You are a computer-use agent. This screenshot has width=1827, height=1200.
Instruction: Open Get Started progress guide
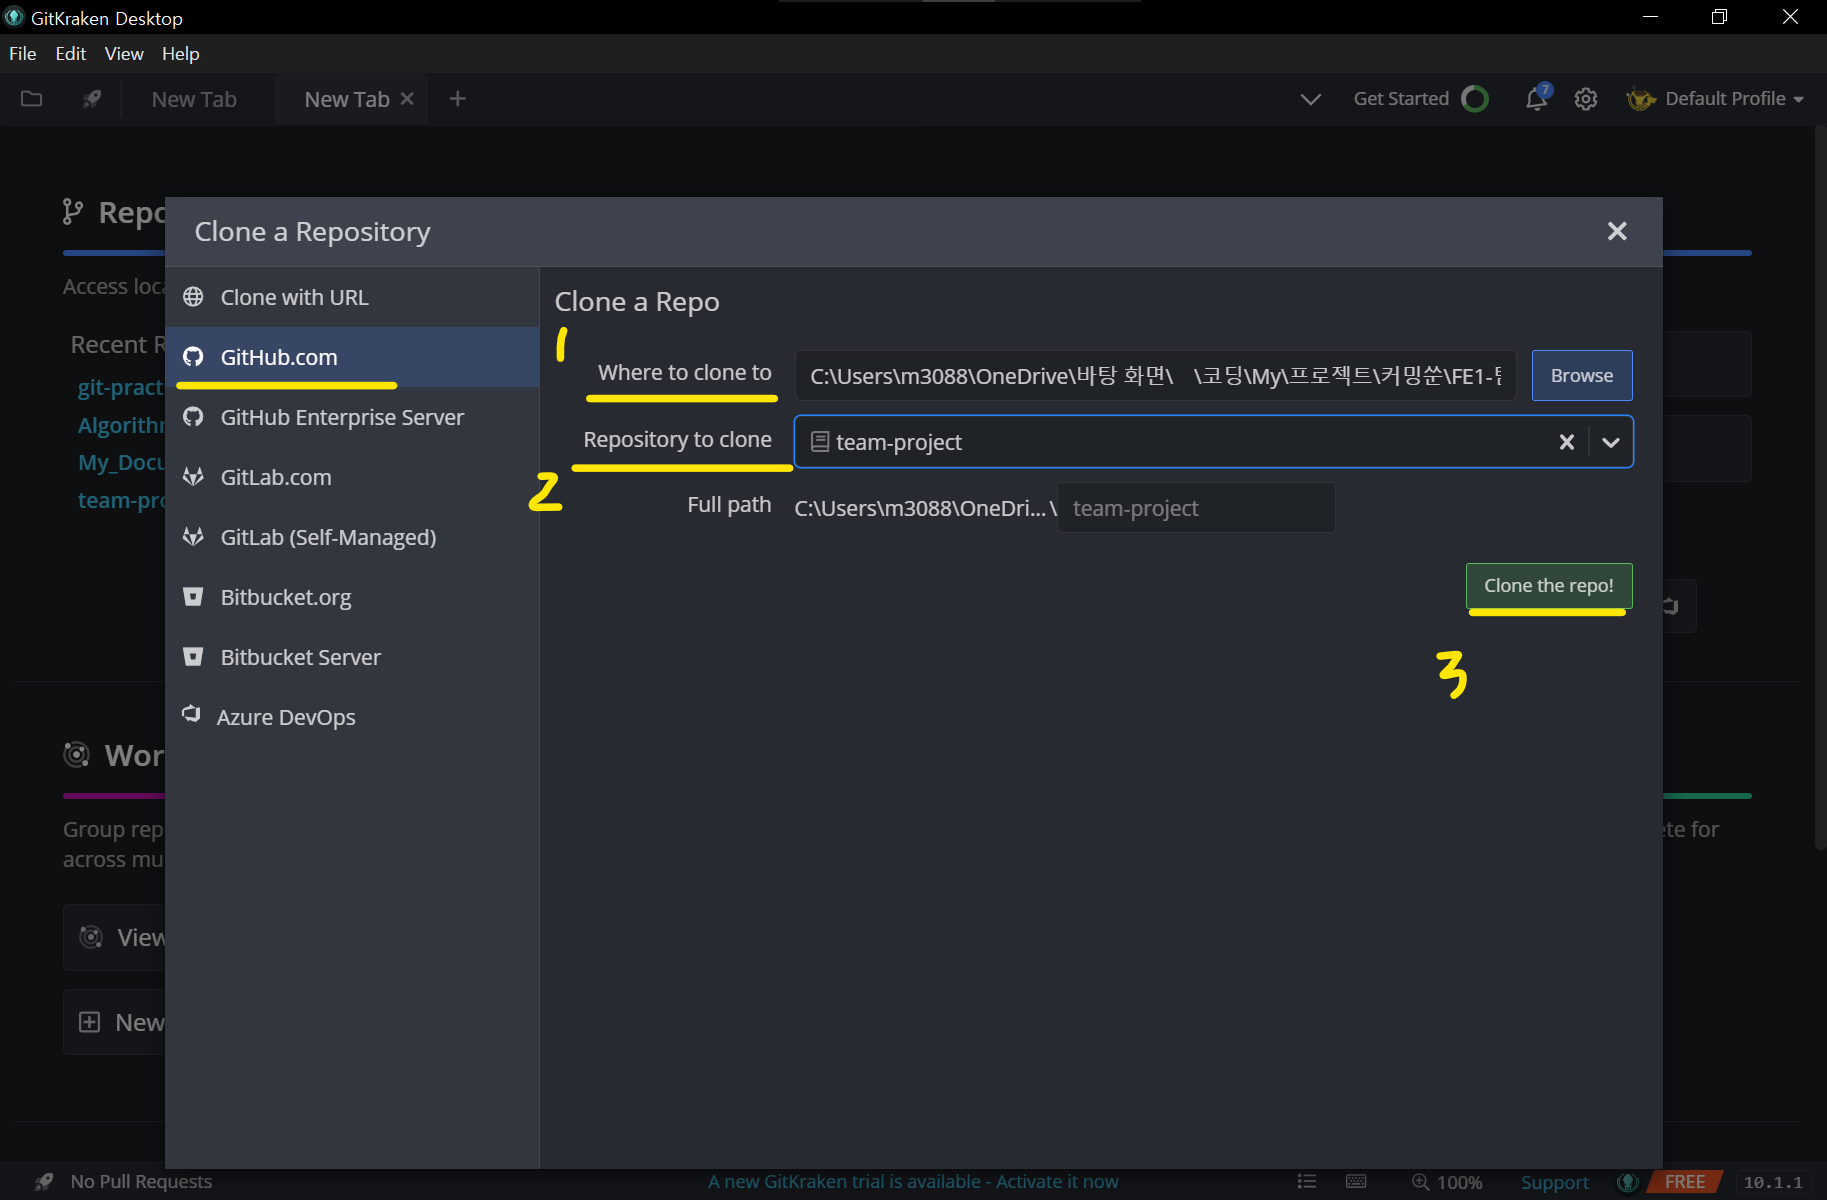click(x=1421, y=99)
